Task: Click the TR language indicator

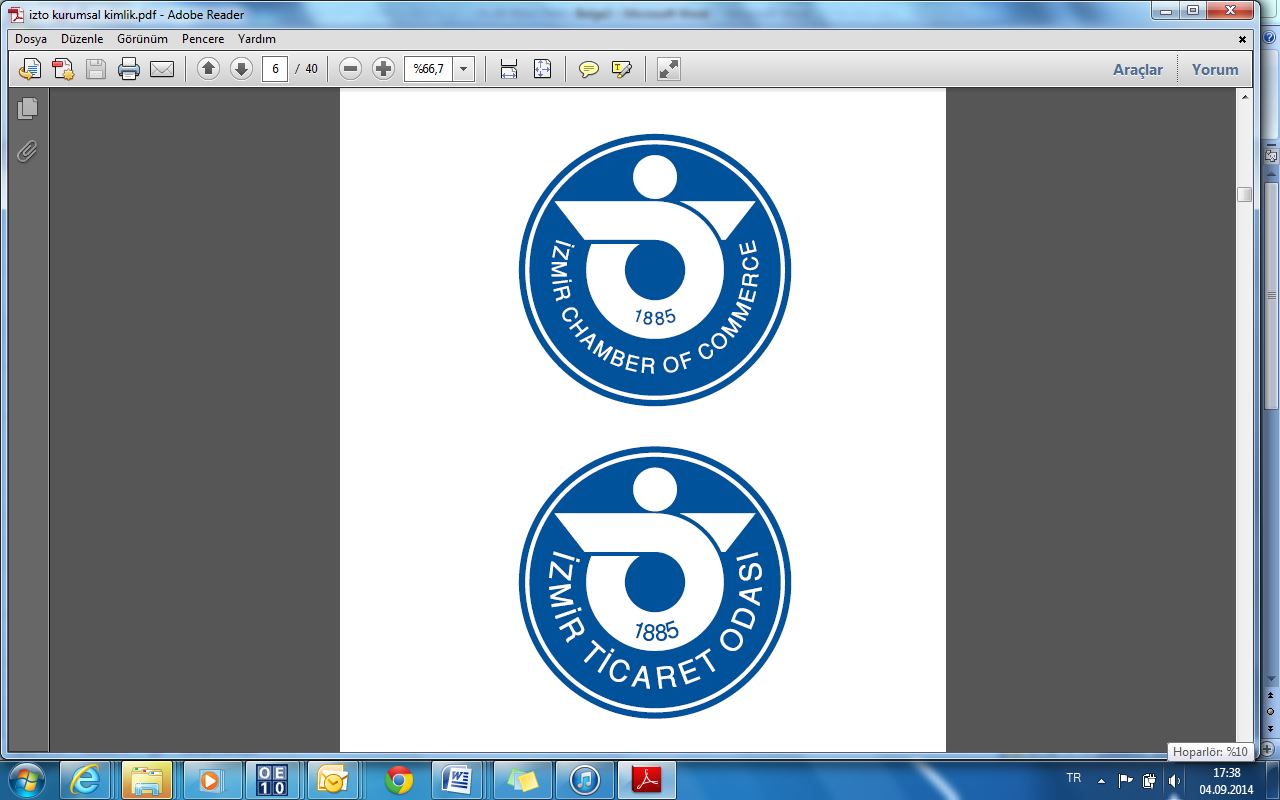Action: (x=1074, y=778)
